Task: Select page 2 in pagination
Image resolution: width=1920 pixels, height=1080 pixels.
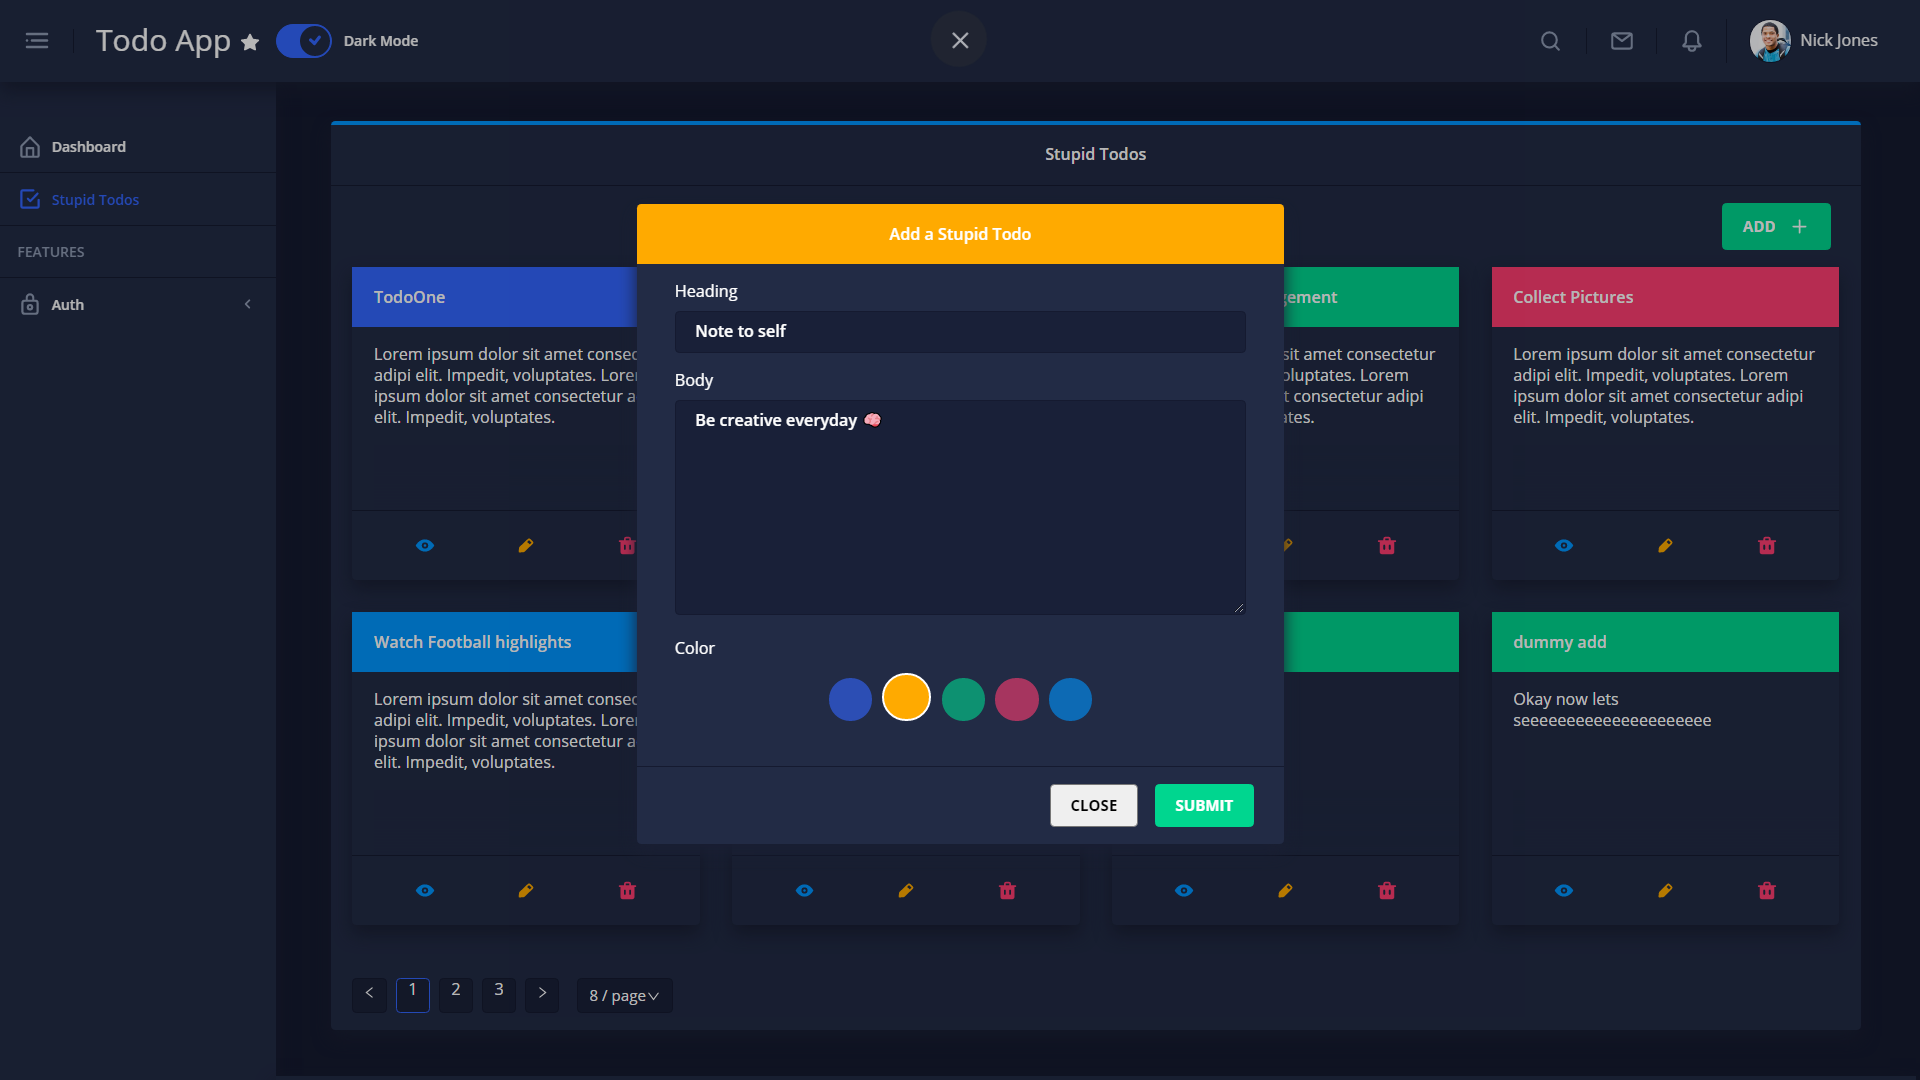Action: click(x=456, y=995)
